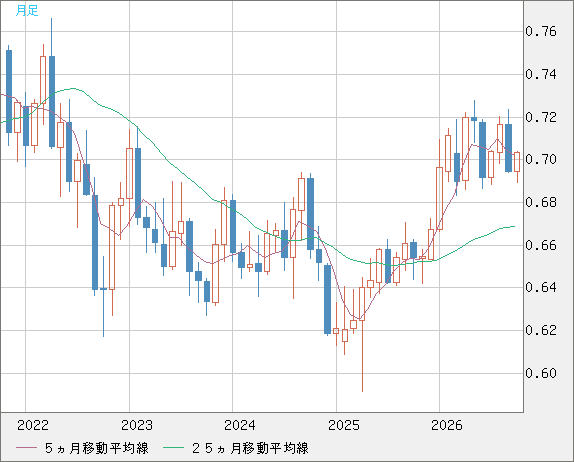Click the 2023 year label

pyautogui.click(x=137, y=425)
